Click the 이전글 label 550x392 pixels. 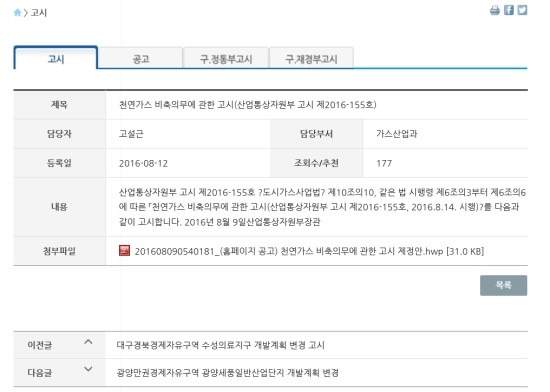[40, 345]
